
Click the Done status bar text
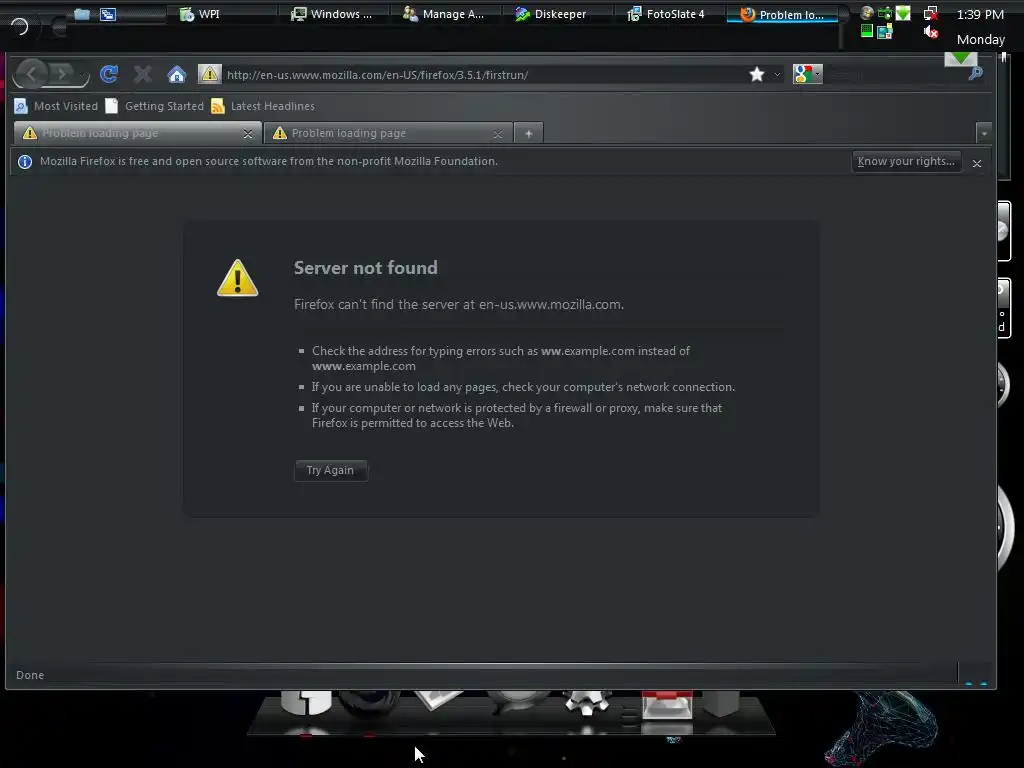pyautogui.click(x=30, y=675)
